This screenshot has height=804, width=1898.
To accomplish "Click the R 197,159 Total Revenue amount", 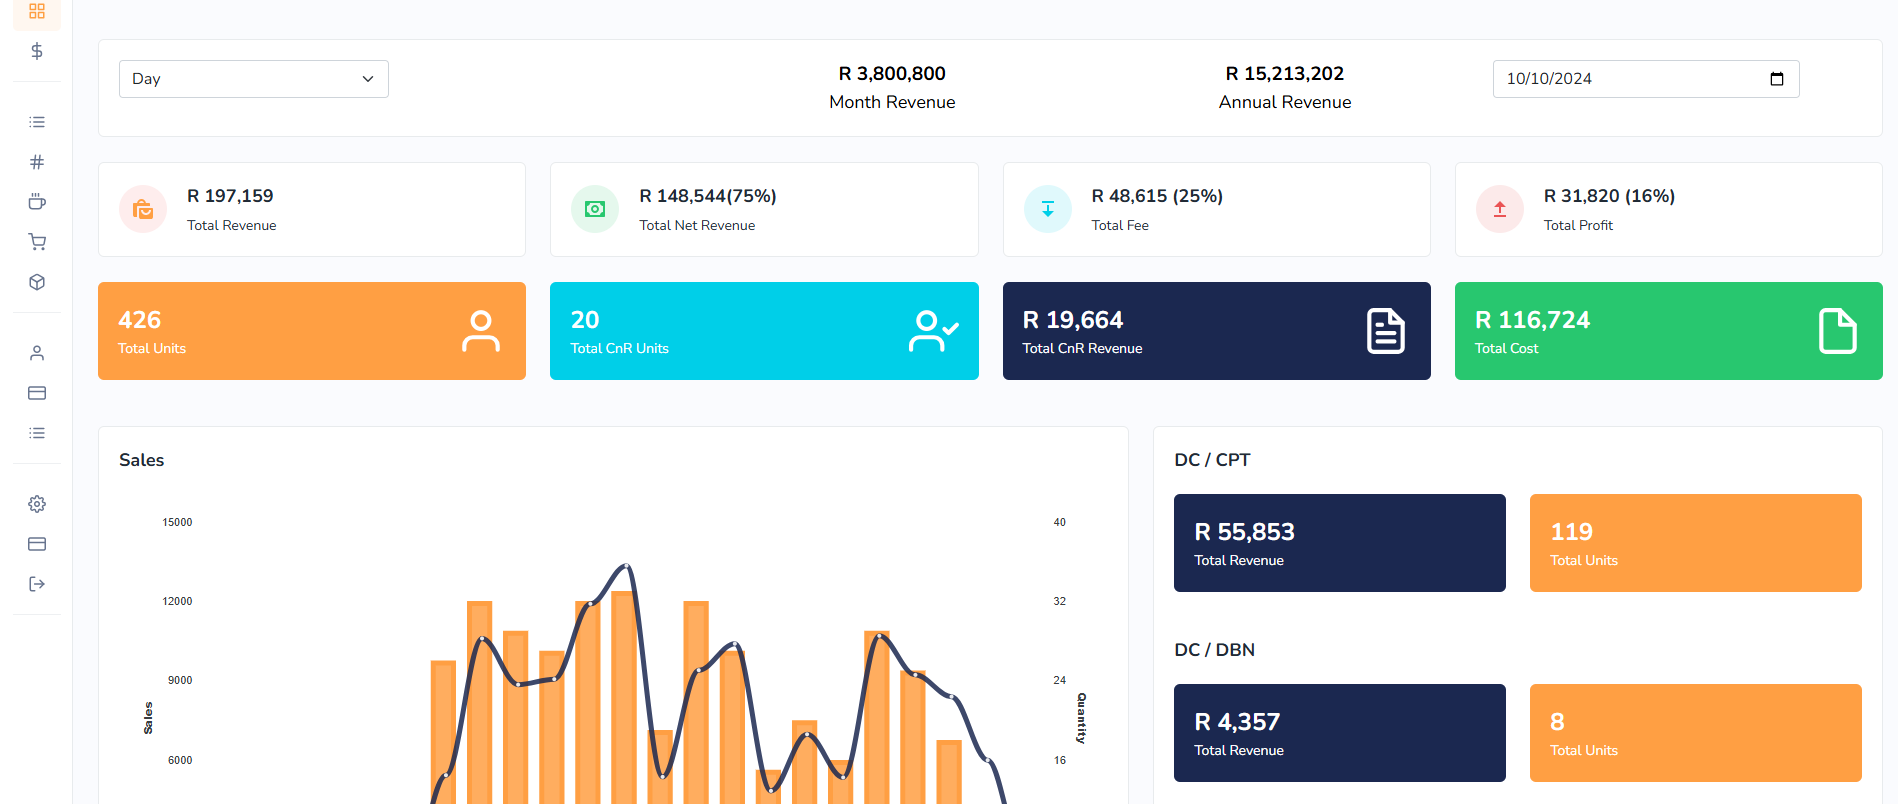I will click(230, 196).
